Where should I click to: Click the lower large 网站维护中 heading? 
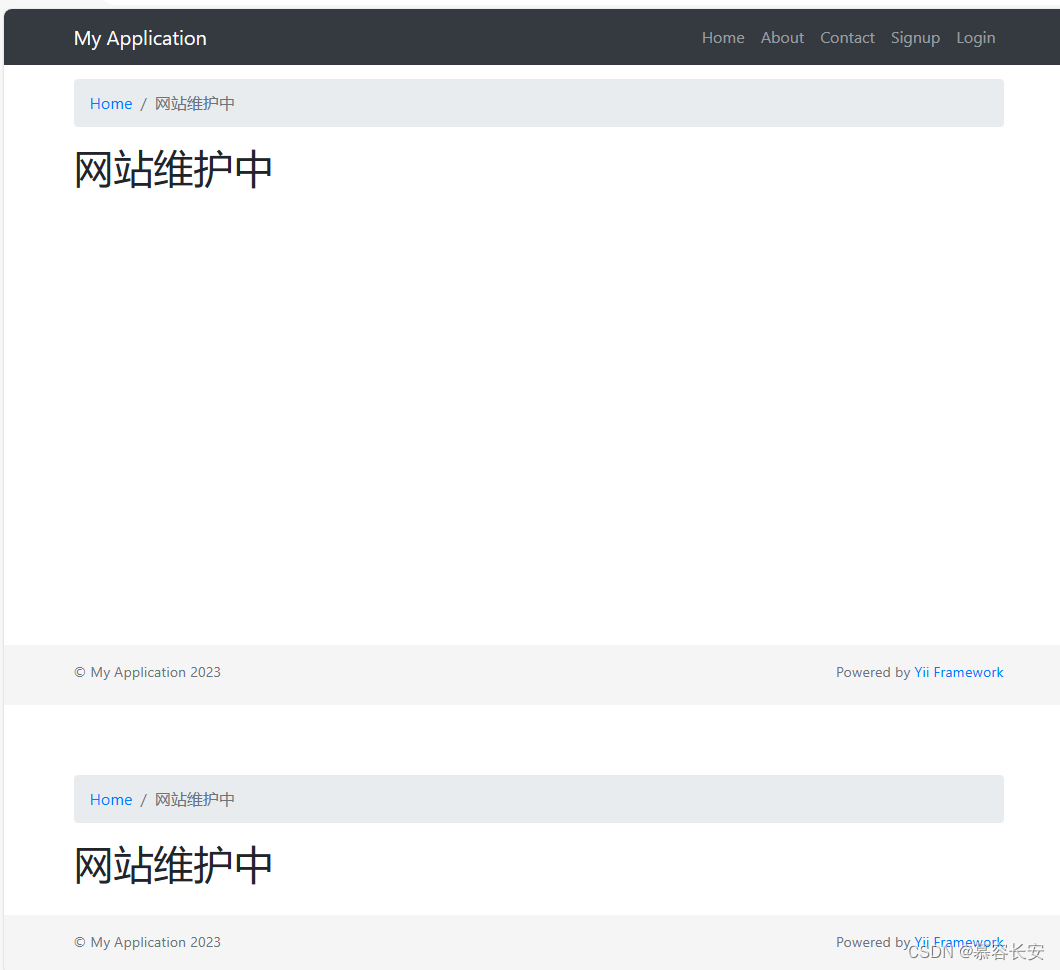point(173,865)
